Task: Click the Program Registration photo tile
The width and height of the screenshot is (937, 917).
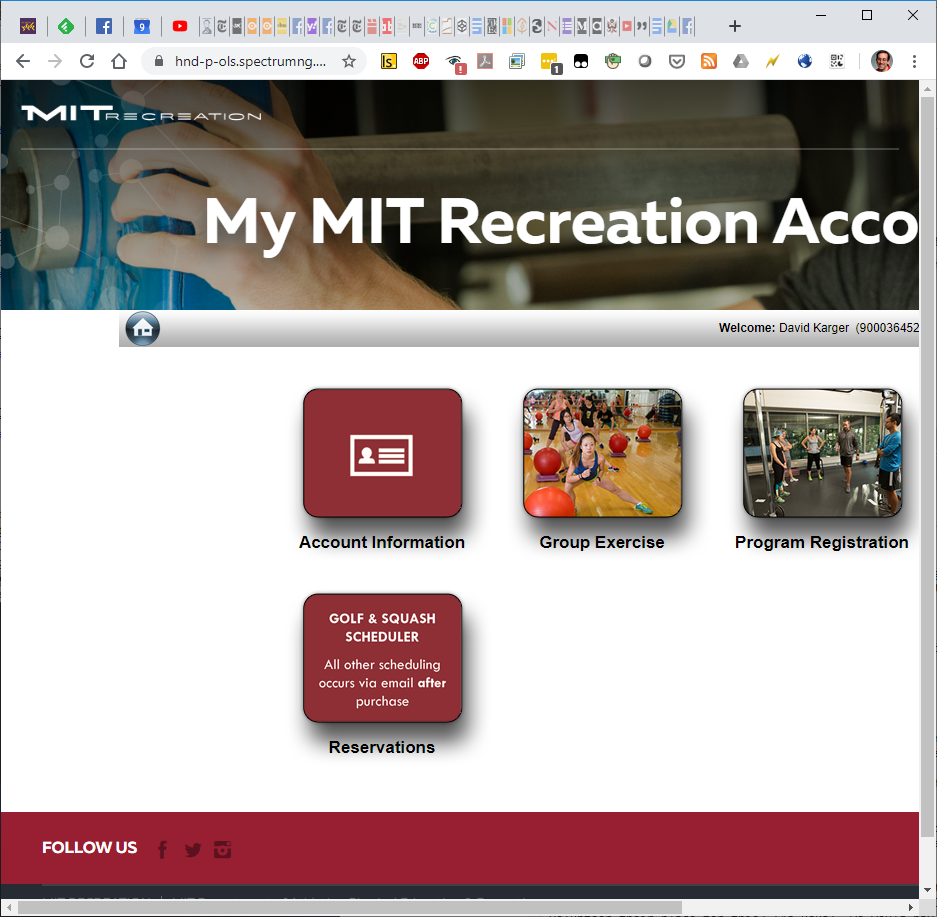Action: 822,453
